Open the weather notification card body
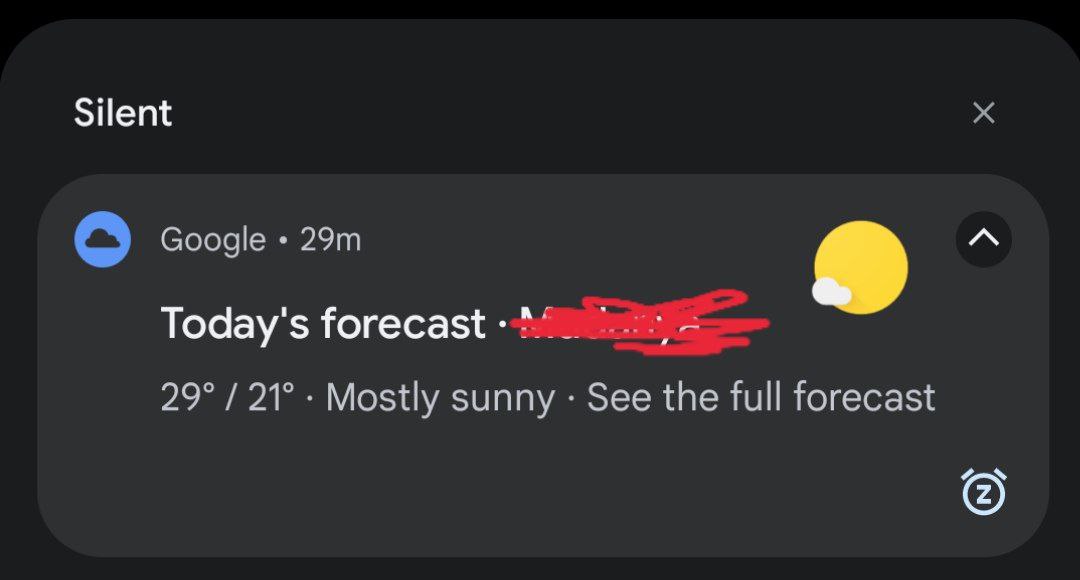This screenshot has height=580, width=1080. (543, 365)
